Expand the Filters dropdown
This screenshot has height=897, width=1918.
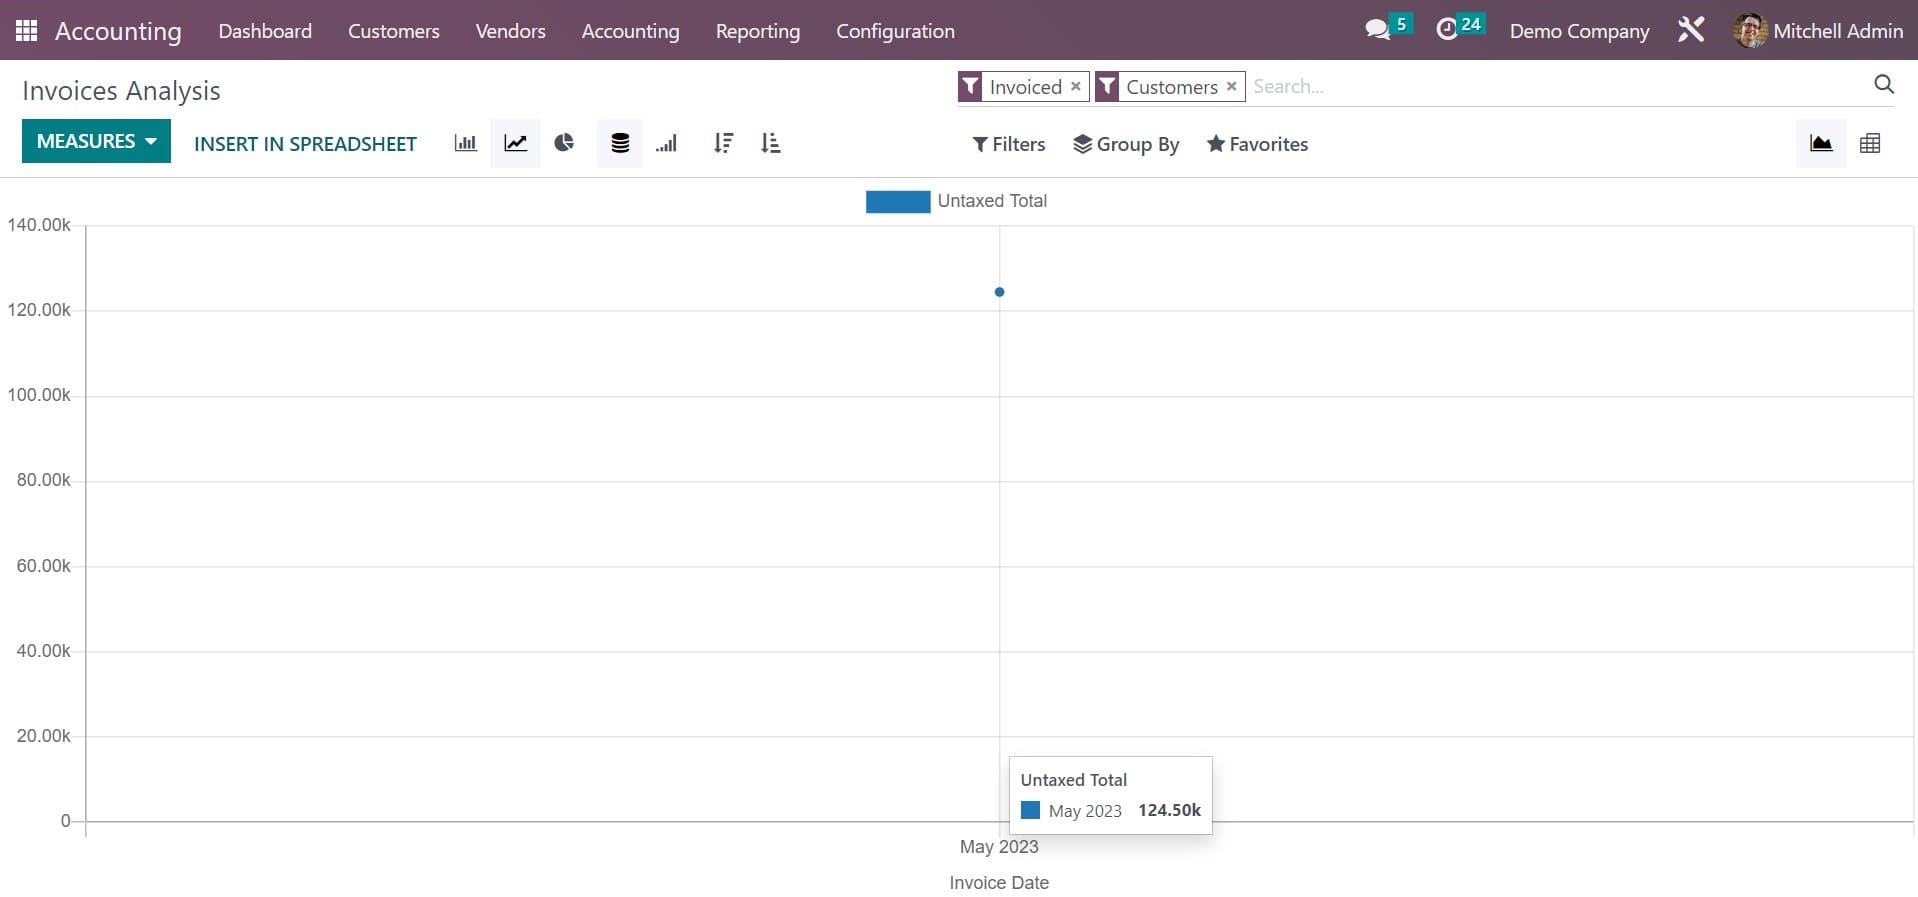1009,144
